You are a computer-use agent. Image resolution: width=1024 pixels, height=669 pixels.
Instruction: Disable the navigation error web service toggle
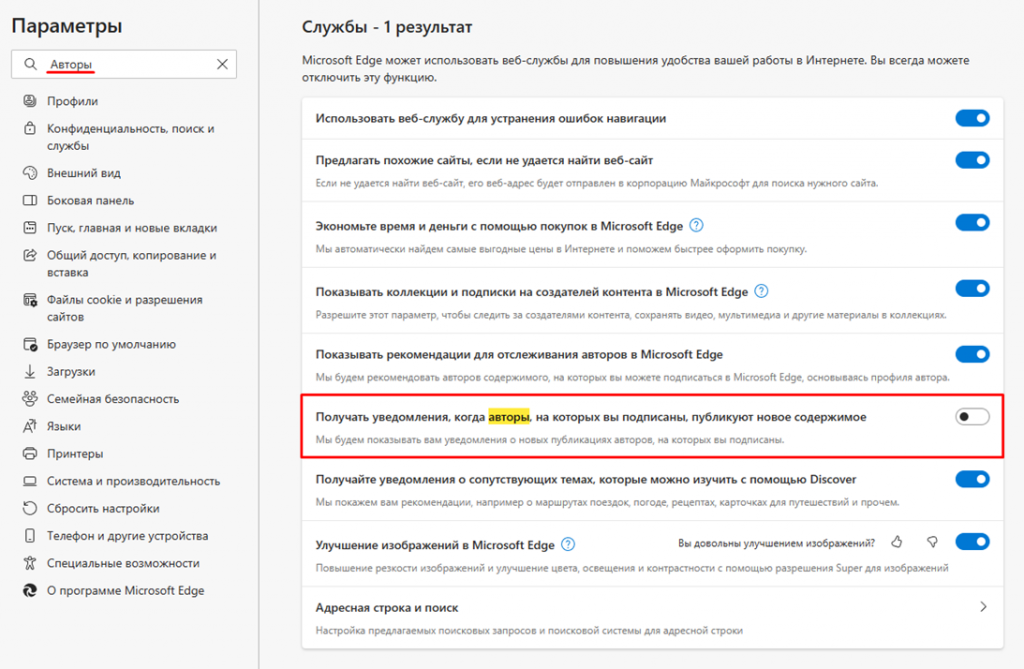[971, 118]
